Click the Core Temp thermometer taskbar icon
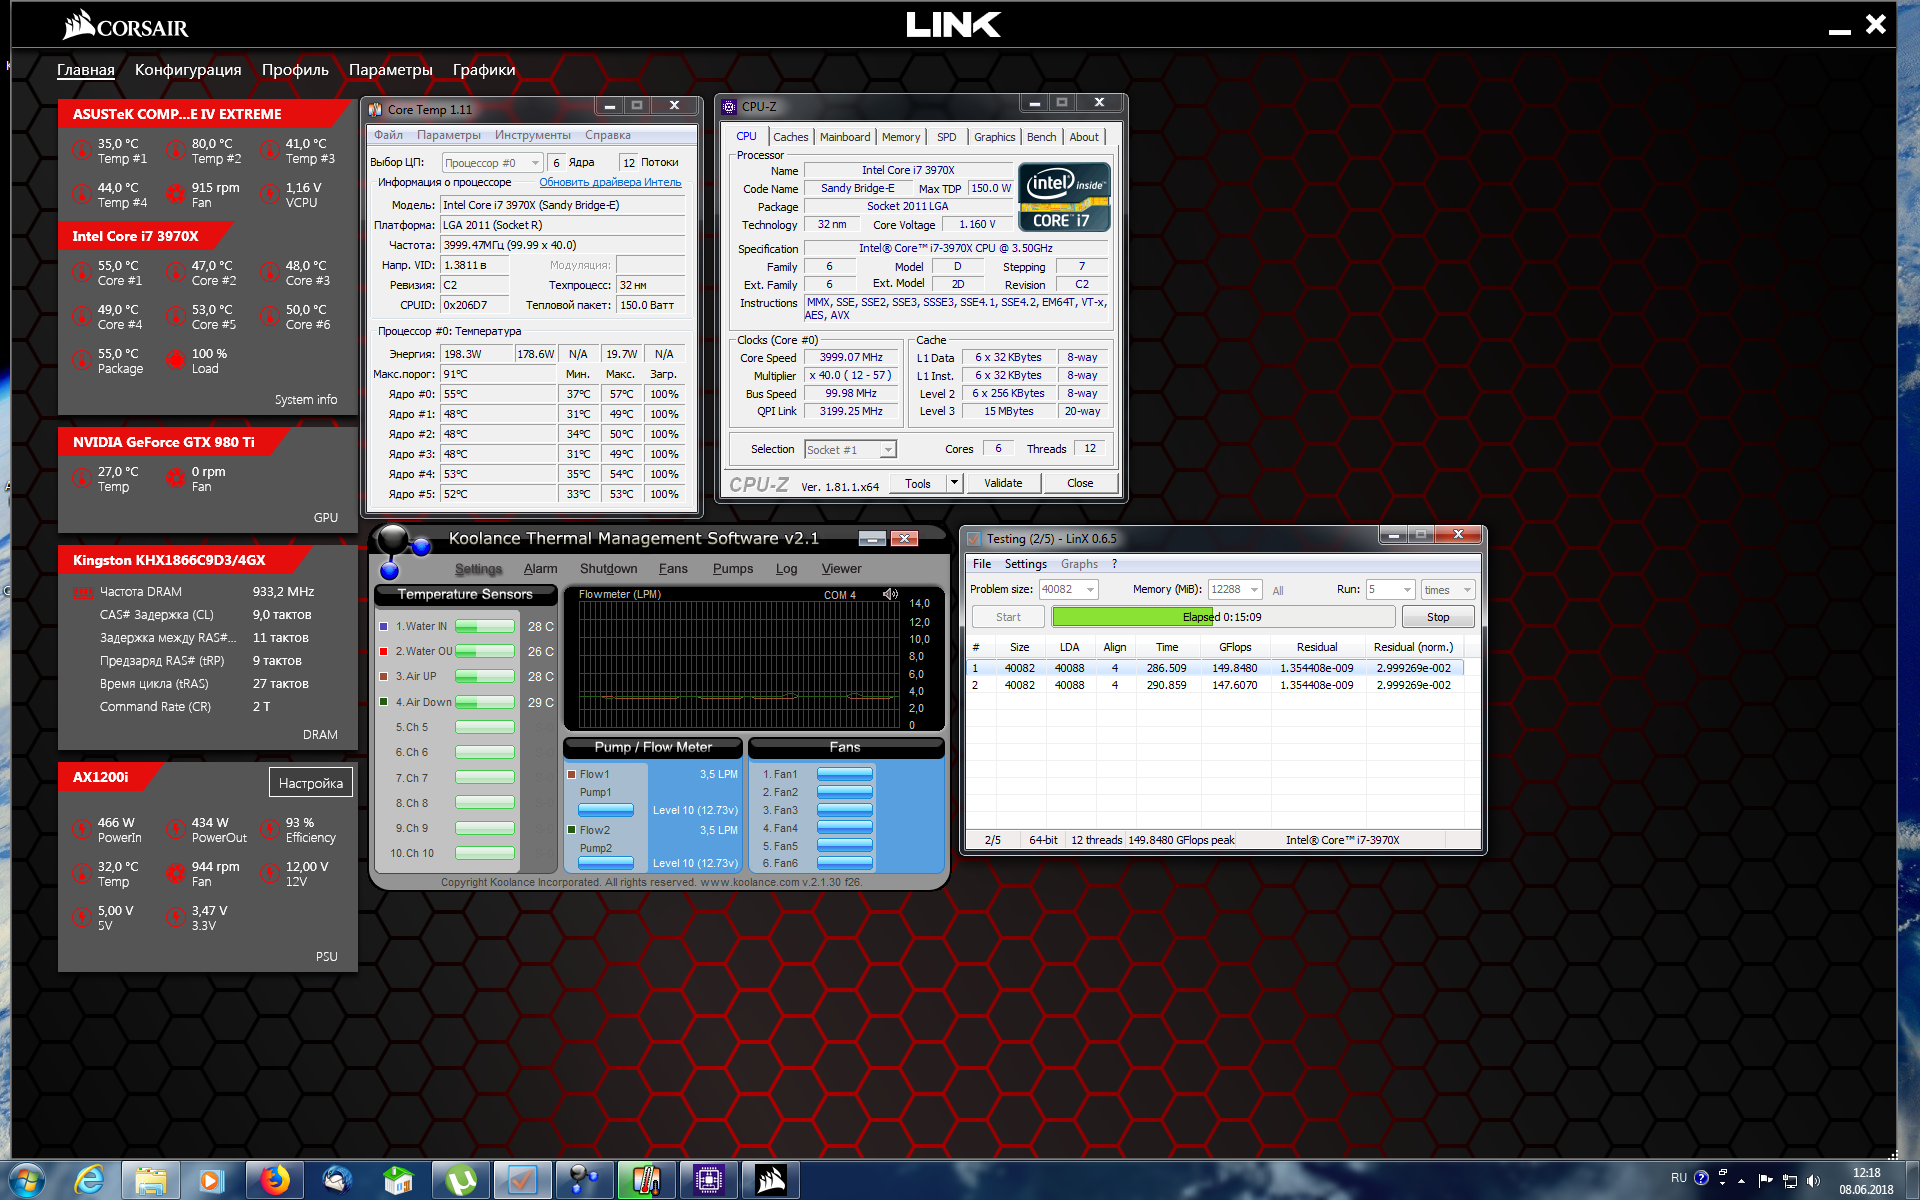Viewport: 1920px width, 1200px height. tap(646, 1181)
